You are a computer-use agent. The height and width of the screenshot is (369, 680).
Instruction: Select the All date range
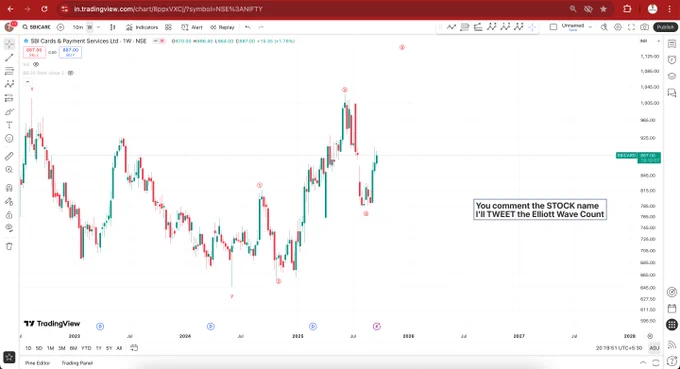pos(119,348)
